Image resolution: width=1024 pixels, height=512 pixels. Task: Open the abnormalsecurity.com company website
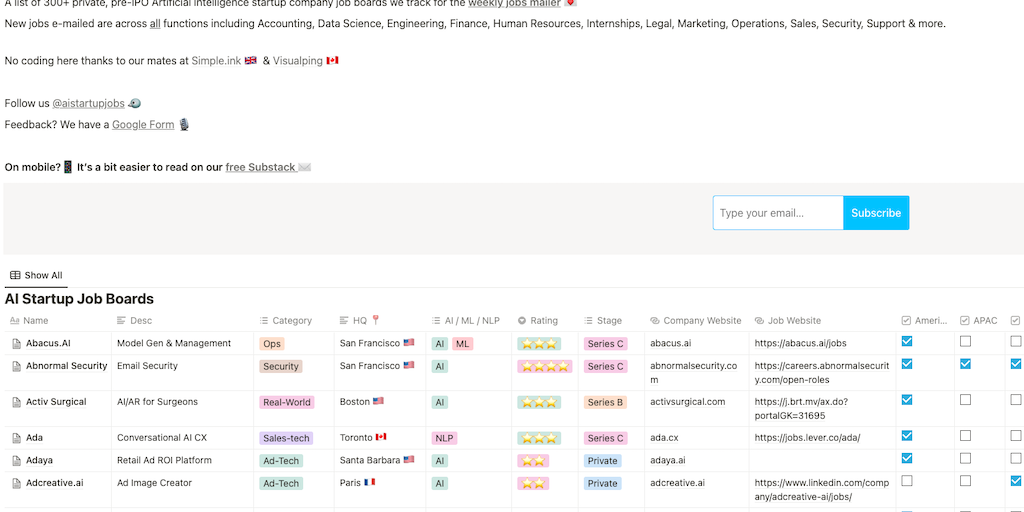tap(694, 373)
